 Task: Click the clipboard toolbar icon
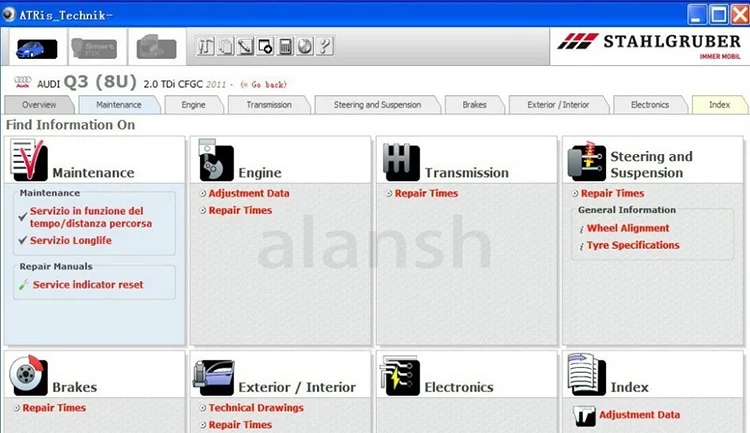click(225, 46)
